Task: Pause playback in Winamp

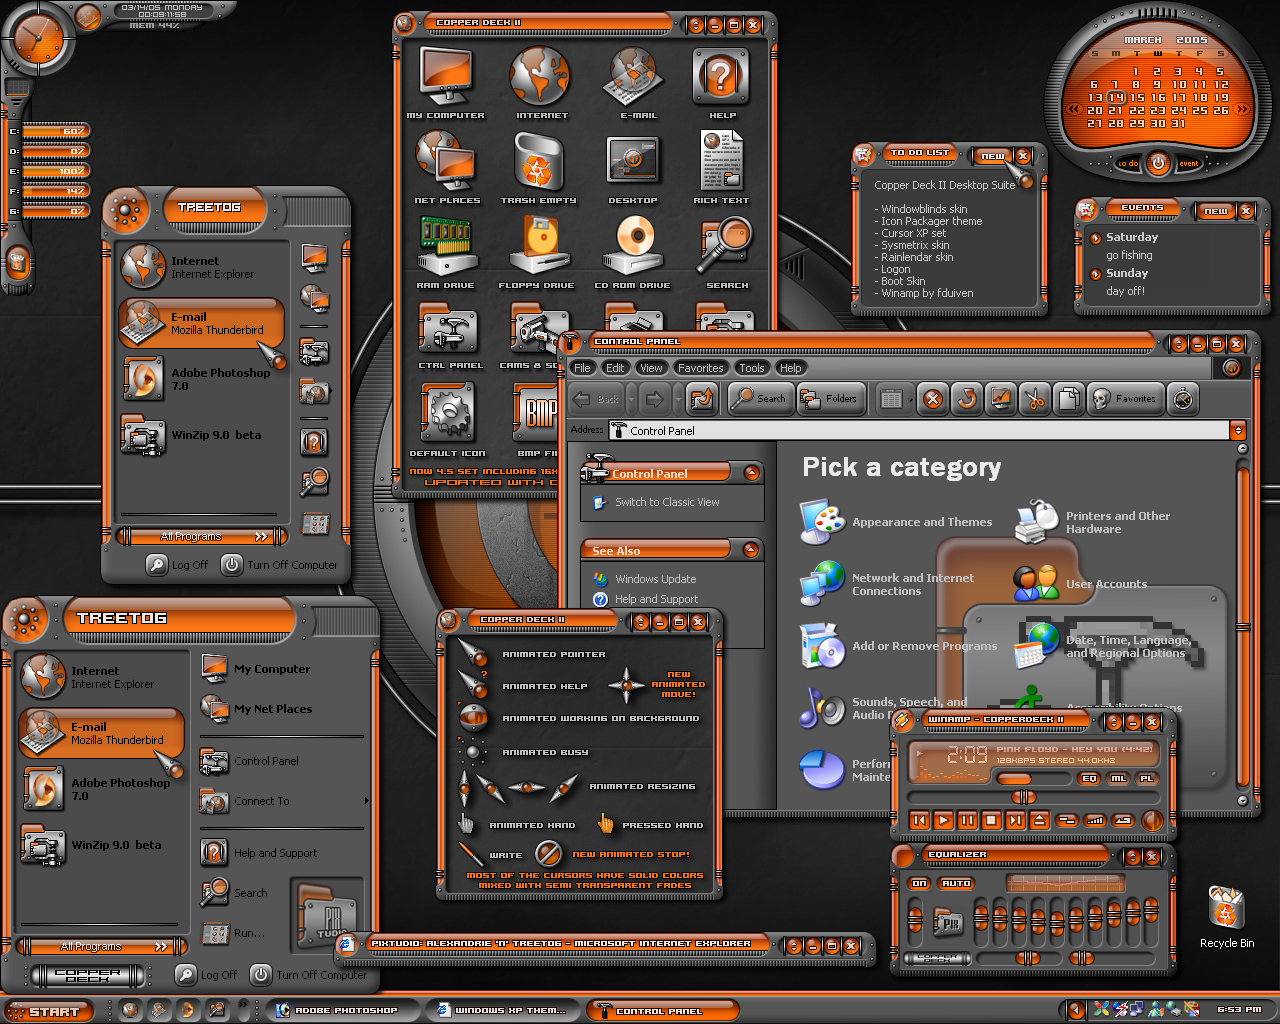Action: [967, 820]
